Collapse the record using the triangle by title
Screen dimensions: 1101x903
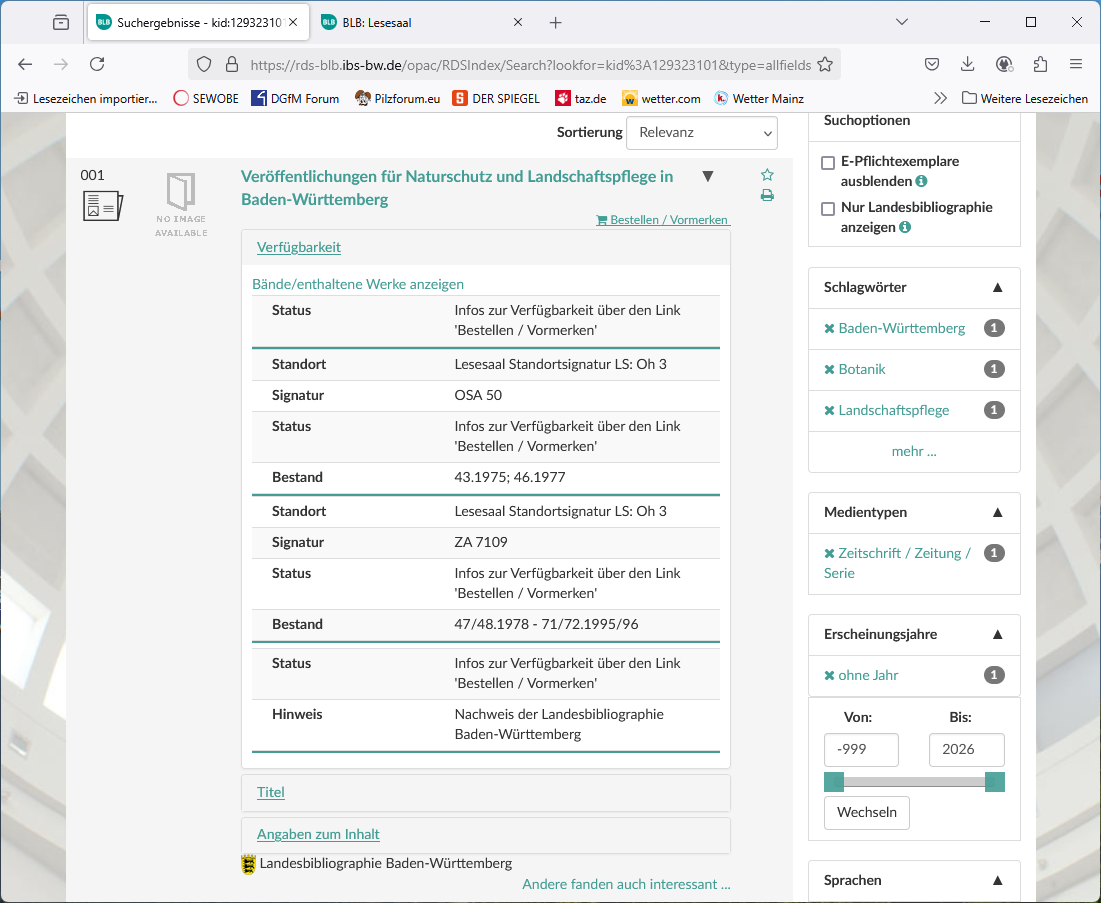(x=708, y=177)
